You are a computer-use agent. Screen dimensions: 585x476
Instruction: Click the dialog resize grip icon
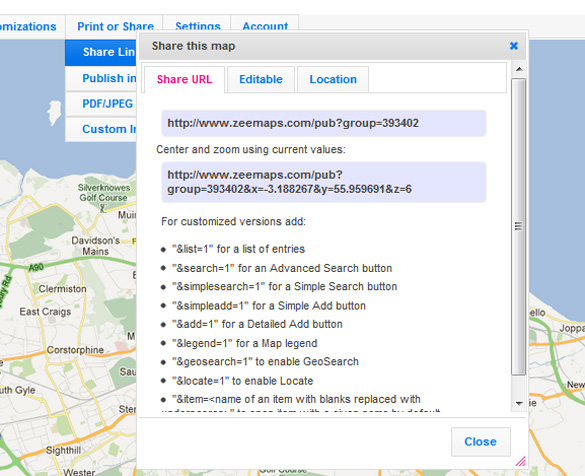coord(520,461)
